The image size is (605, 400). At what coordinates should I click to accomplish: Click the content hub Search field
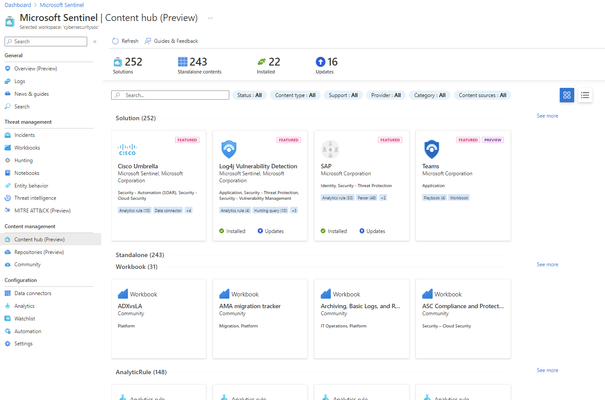[170, 95]
